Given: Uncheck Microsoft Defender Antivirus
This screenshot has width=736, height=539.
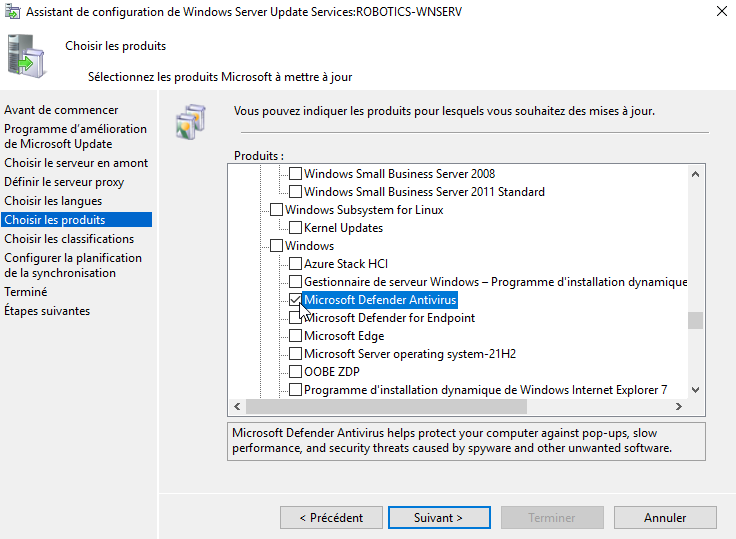Looking at the screenshot, I should [295, 300].
